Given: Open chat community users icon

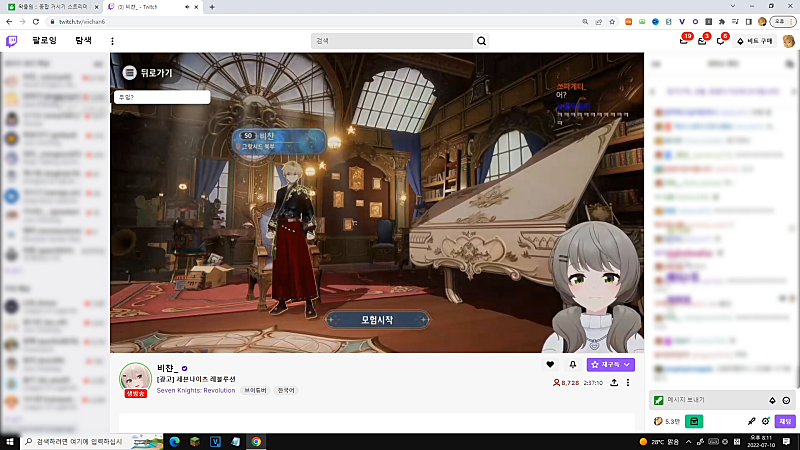Looking at the screenshot, I should [789, 64].
